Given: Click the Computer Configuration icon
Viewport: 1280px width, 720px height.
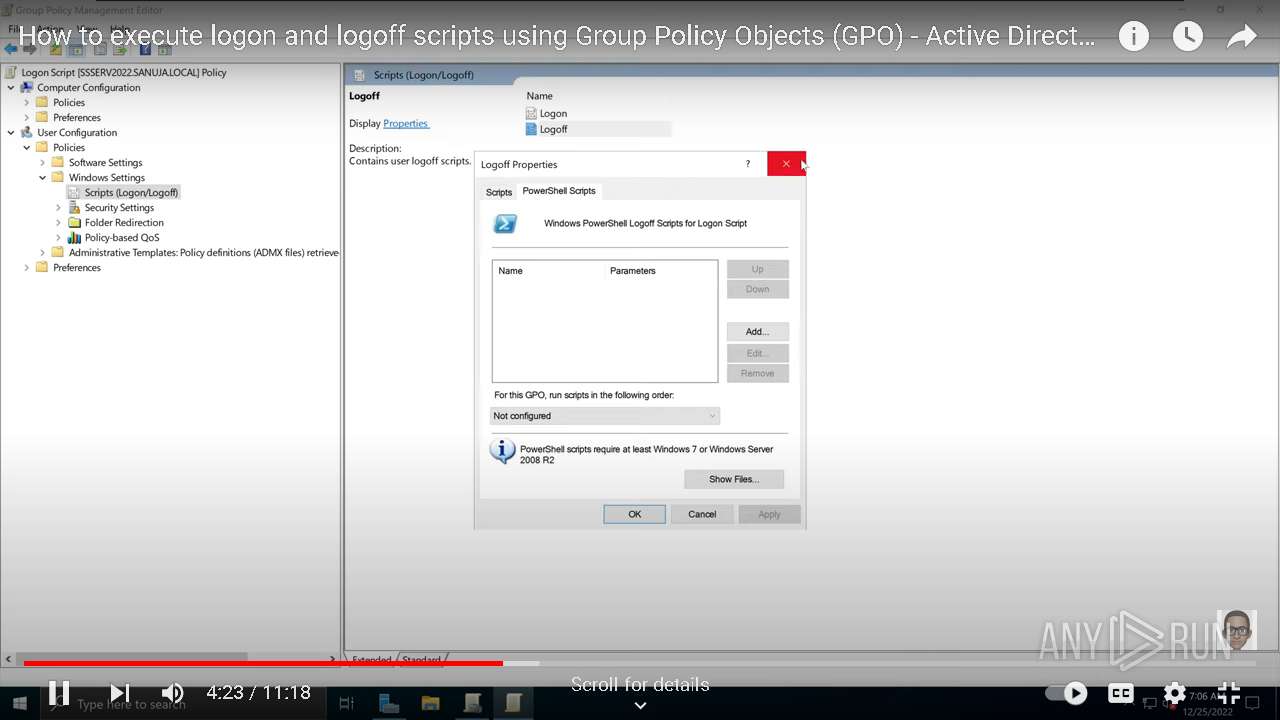Looking at the screenshot, I should pyautogui.click(x=27, y=87).
